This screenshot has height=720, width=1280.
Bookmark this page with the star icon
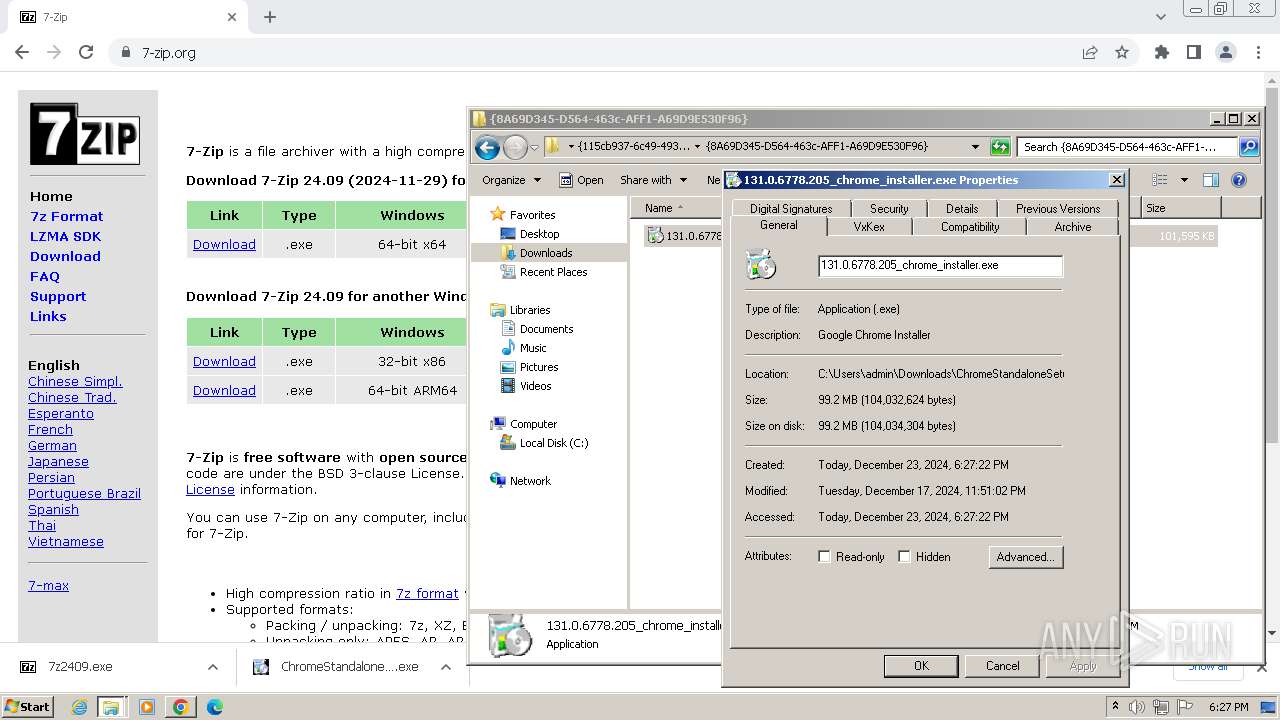click(x=1122, y=53)
